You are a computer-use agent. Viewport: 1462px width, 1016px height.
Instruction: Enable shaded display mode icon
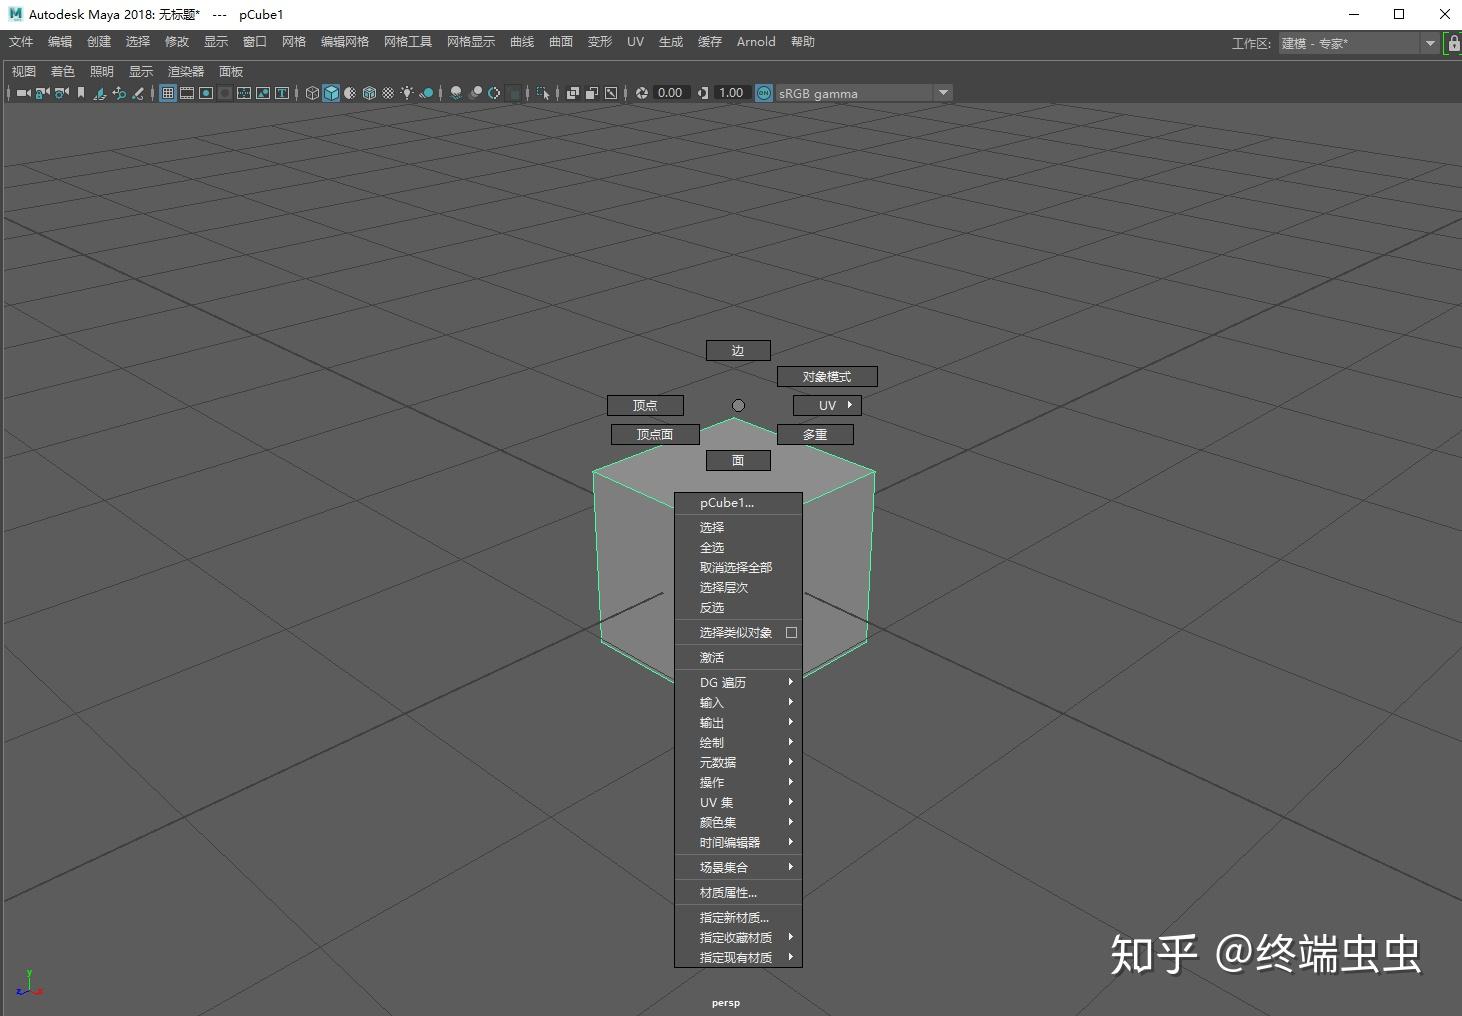(x=331, y=93)
